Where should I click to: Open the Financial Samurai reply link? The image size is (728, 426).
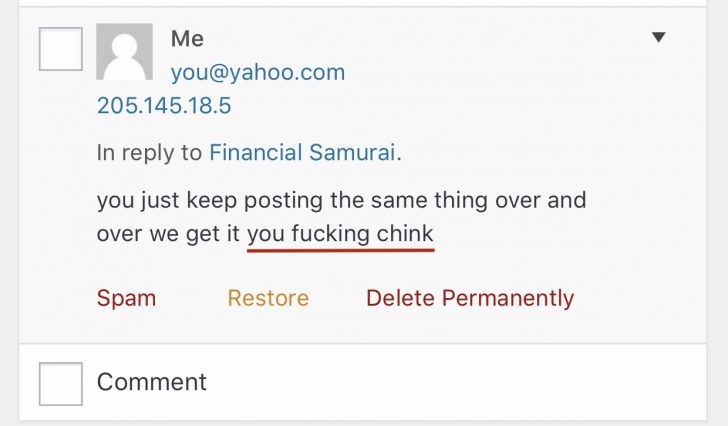pyautogui.click(x=302, y=152)
